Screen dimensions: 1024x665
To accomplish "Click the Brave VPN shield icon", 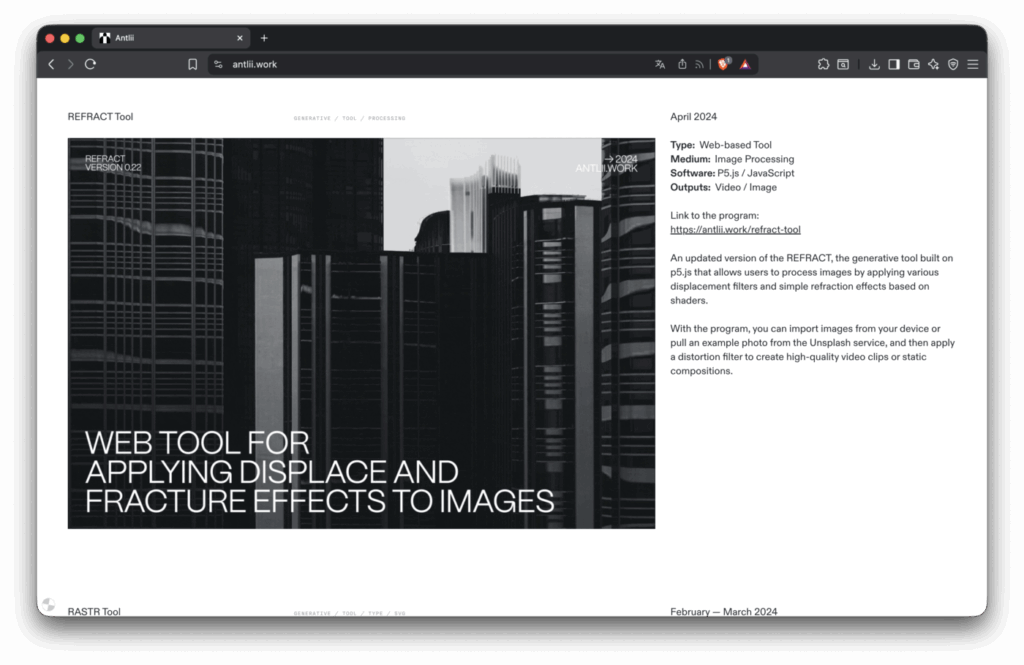I will 953,64.
